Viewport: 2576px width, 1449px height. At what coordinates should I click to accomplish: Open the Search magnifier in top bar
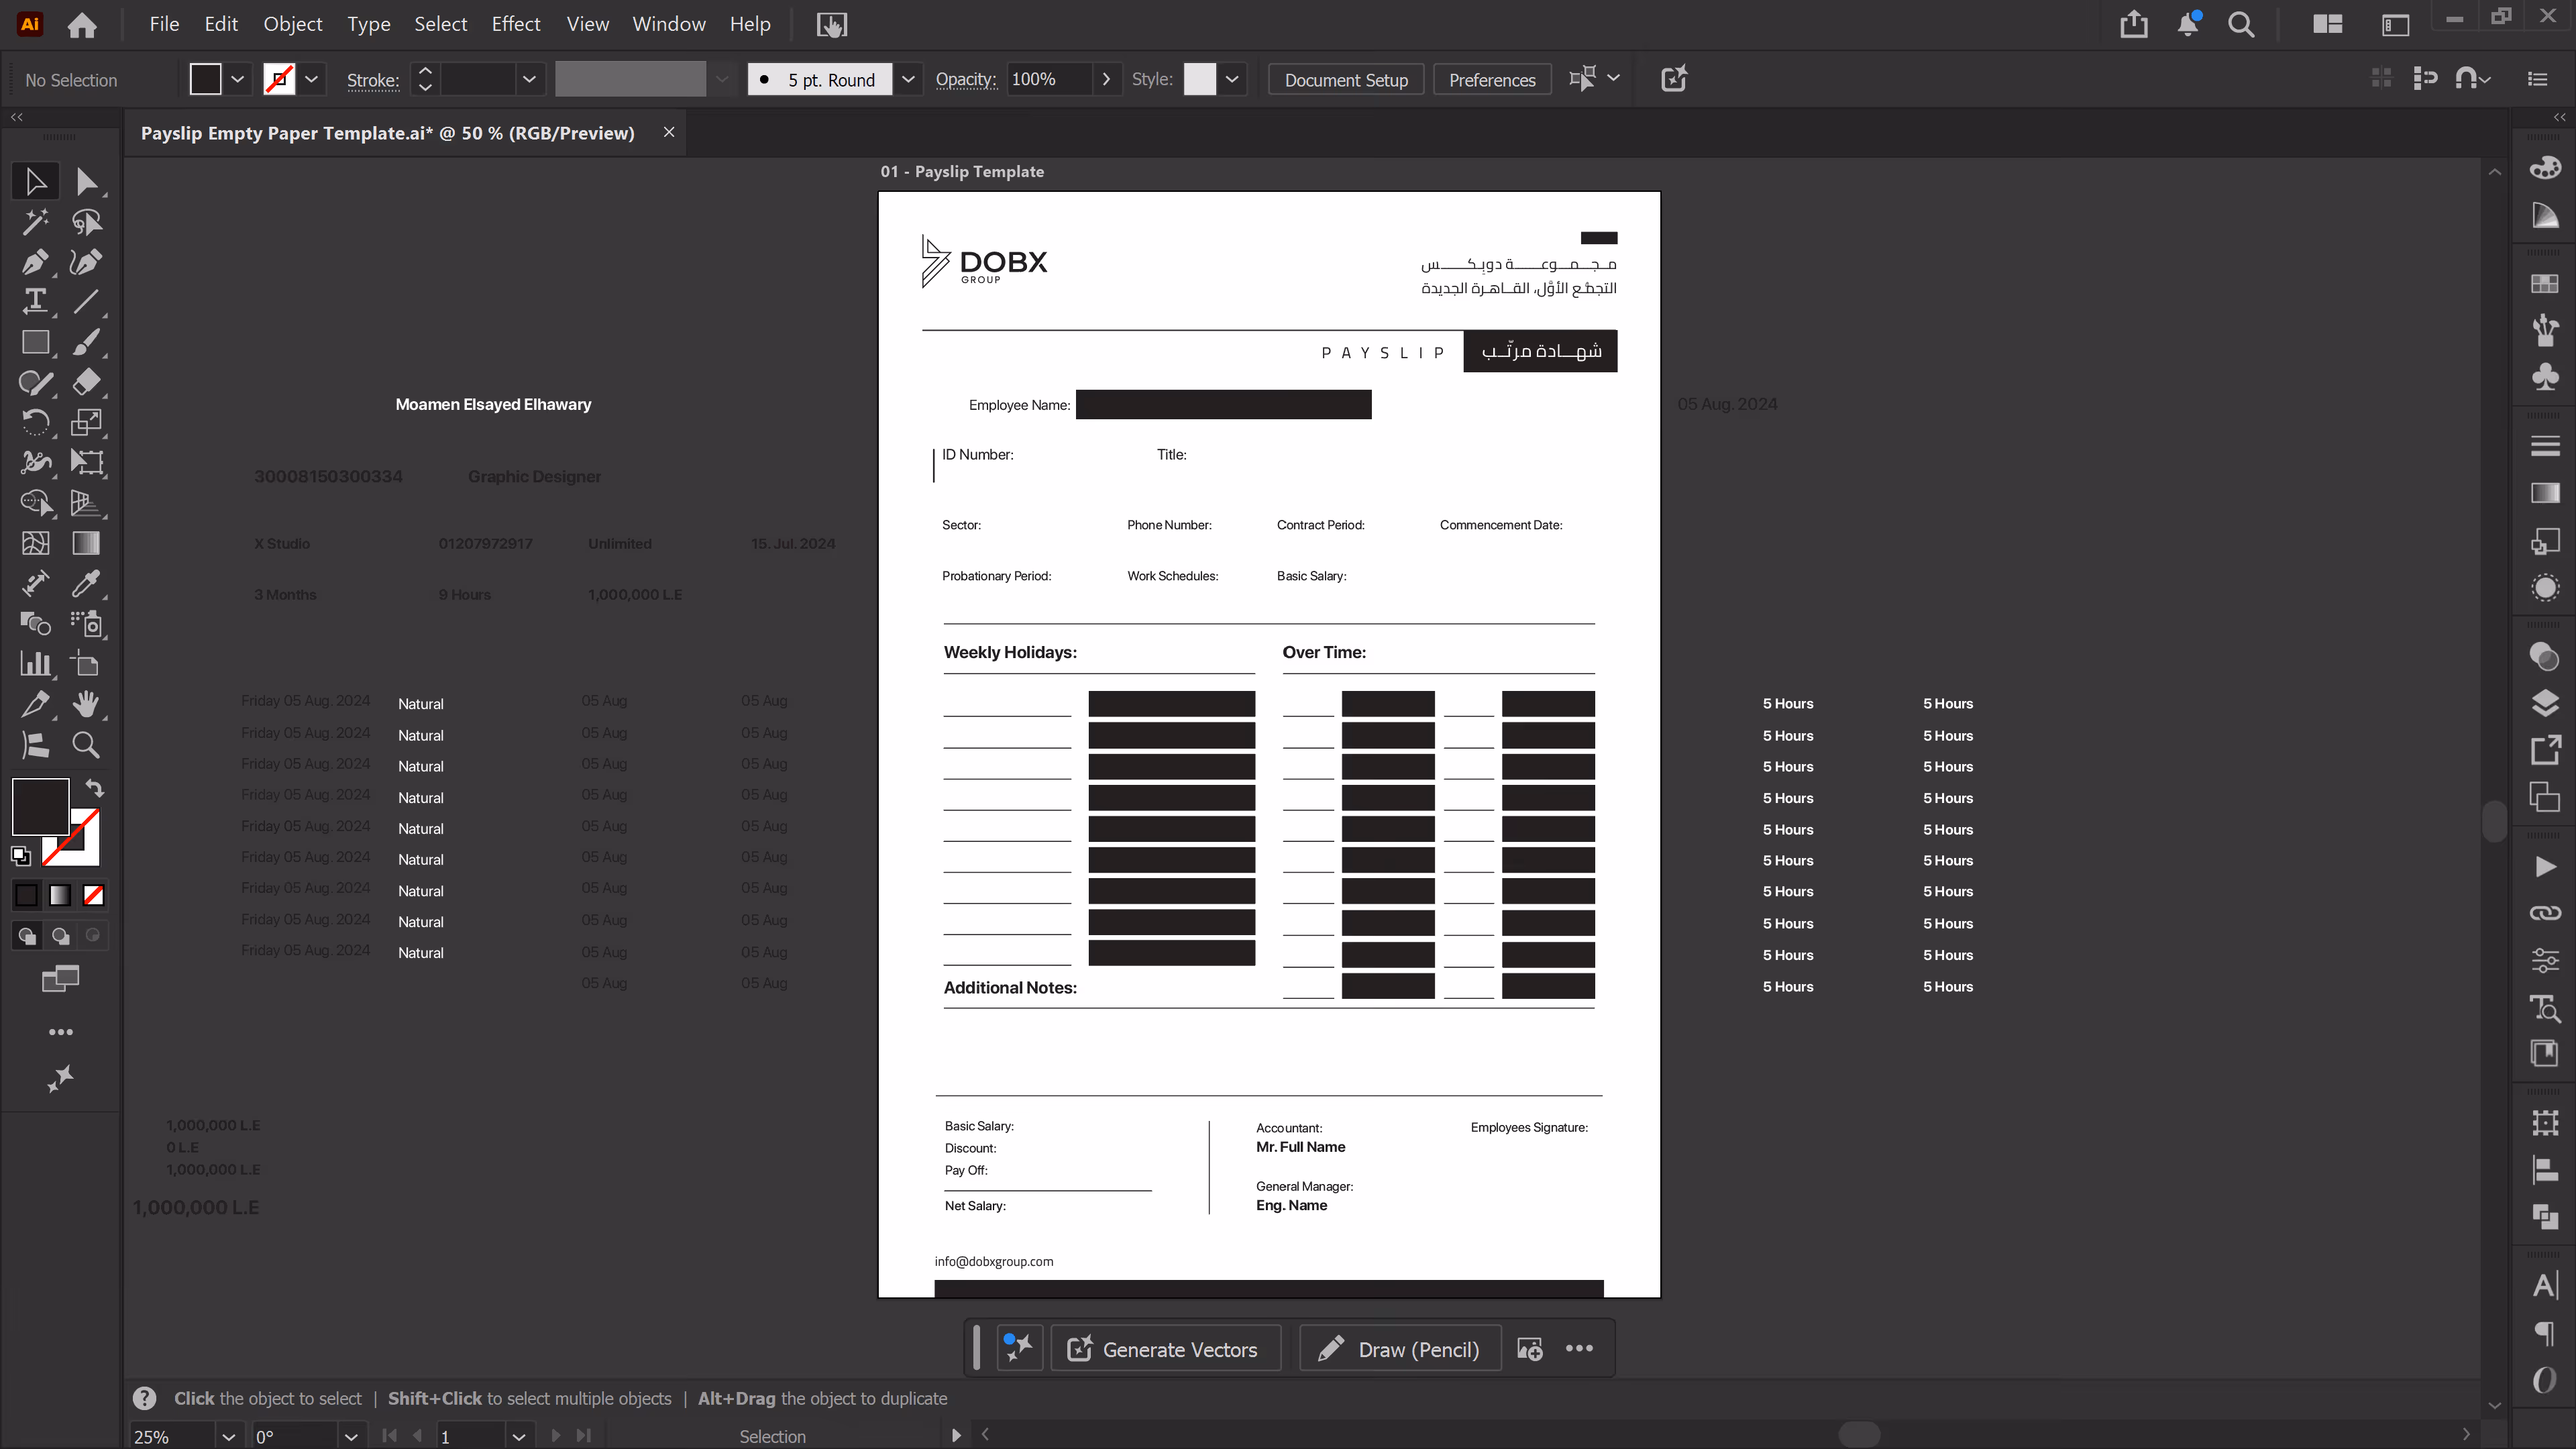coord(2241,24)
